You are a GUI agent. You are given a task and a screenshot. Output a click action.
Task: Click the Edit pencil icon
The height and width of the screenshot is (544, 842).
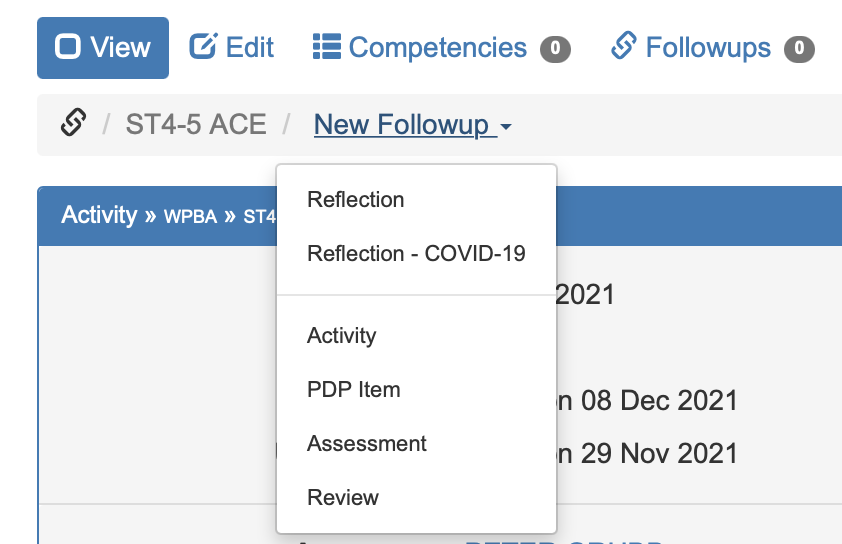(x=203, y=46)
